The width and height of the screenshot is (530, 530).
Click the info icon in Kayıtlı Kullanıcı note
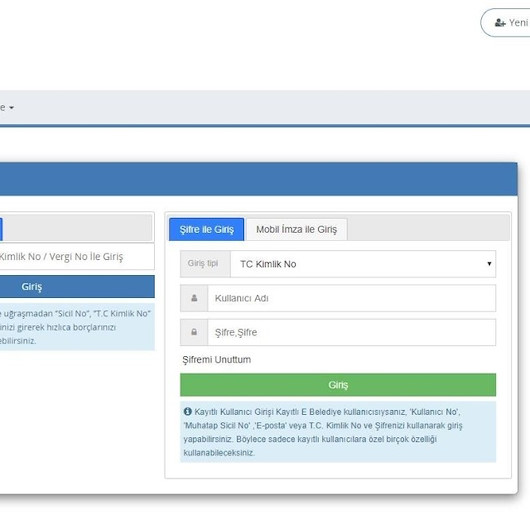188,411
